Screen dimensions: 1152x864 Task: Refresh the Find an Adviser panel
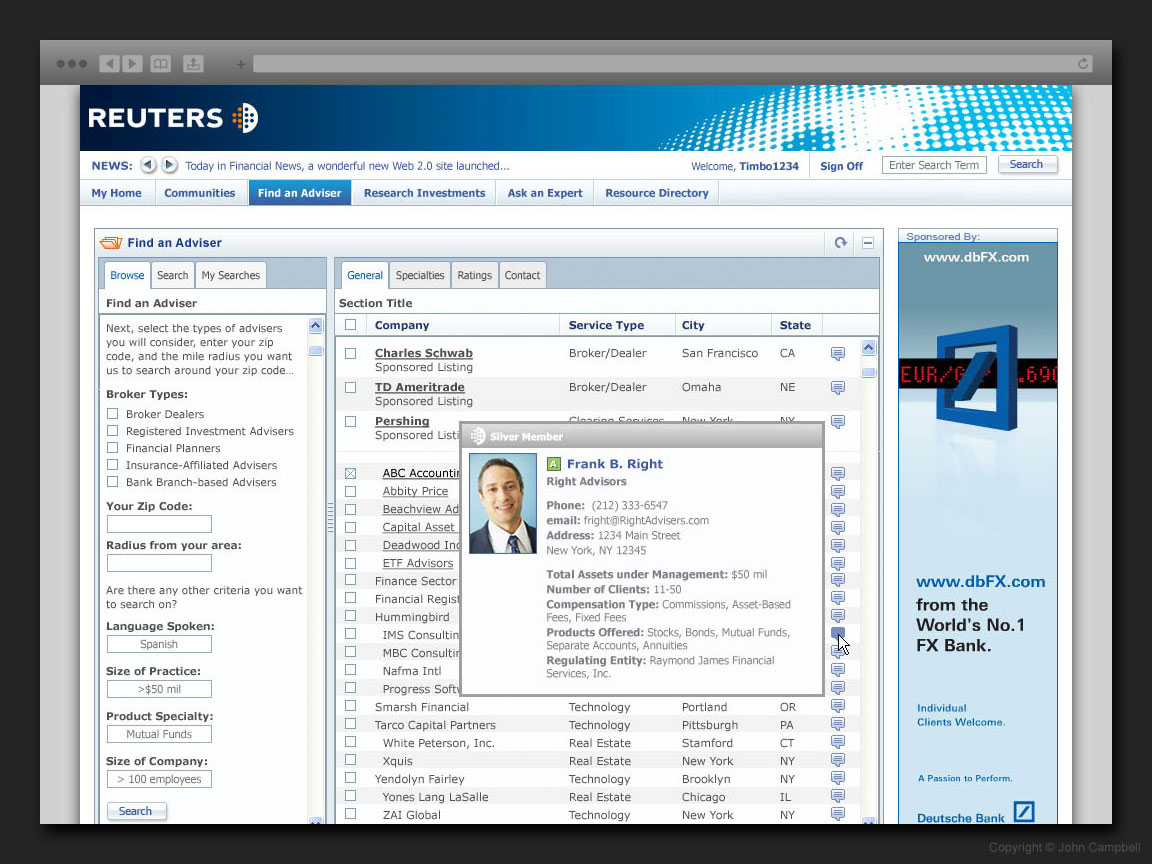(840, 242)
